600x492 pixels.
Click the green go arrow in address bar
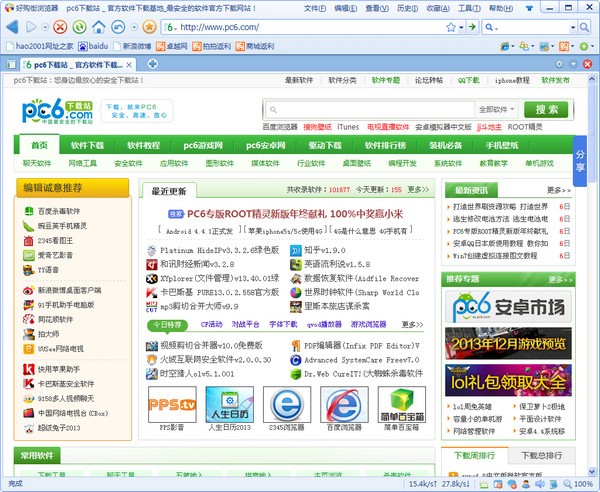472,27
